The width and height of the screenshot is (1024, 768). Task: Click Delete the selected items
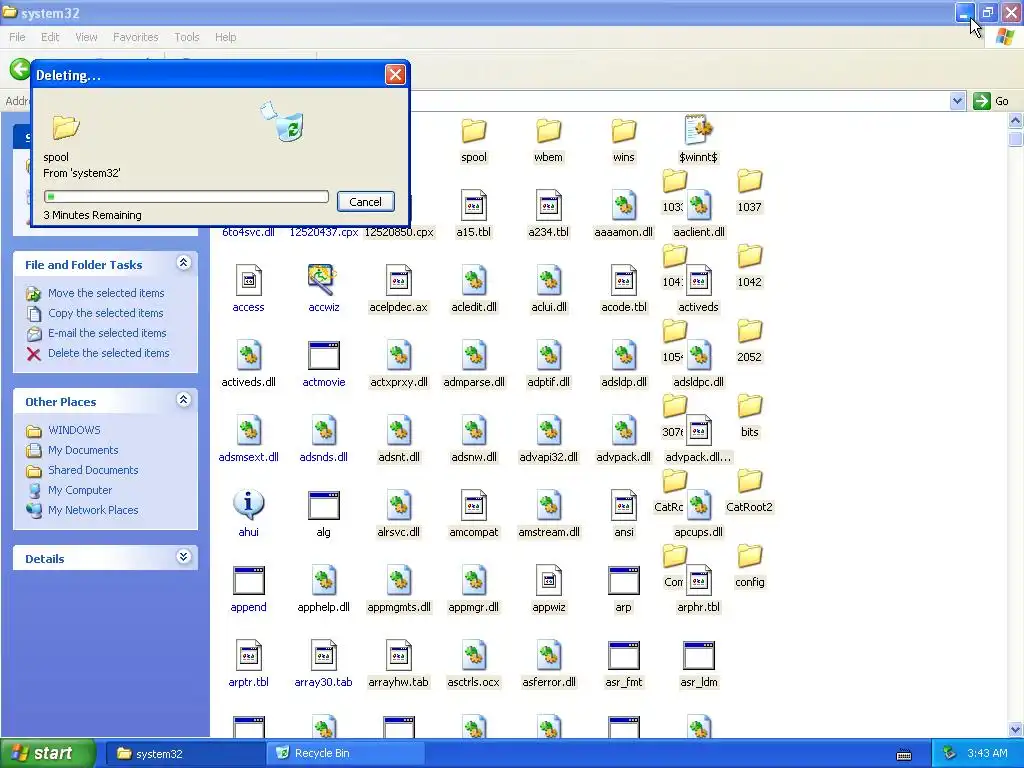pos(108,353)
